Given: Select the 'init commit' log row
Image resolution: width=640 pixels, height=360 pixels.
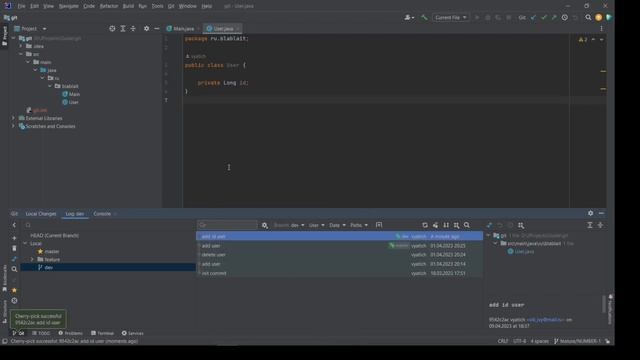Looking at the screenshot, I should point(339,273).
